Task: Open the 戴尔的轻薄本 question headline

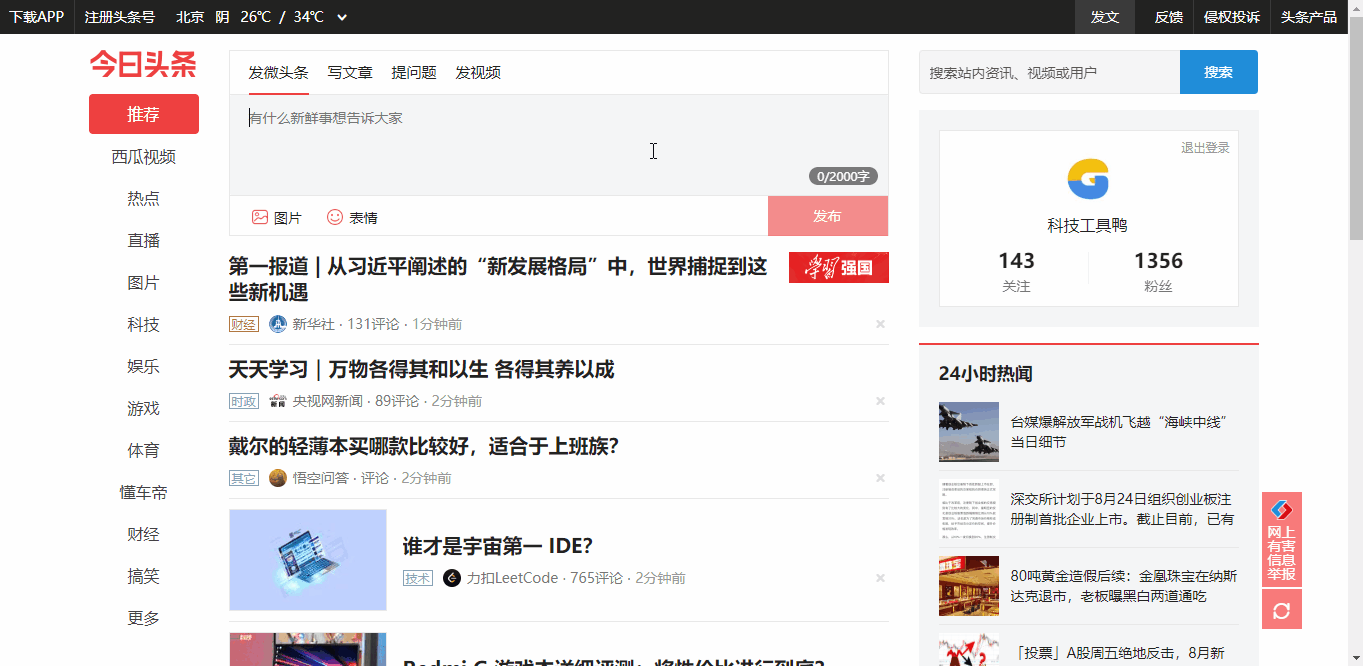Action: pos(424,447)
